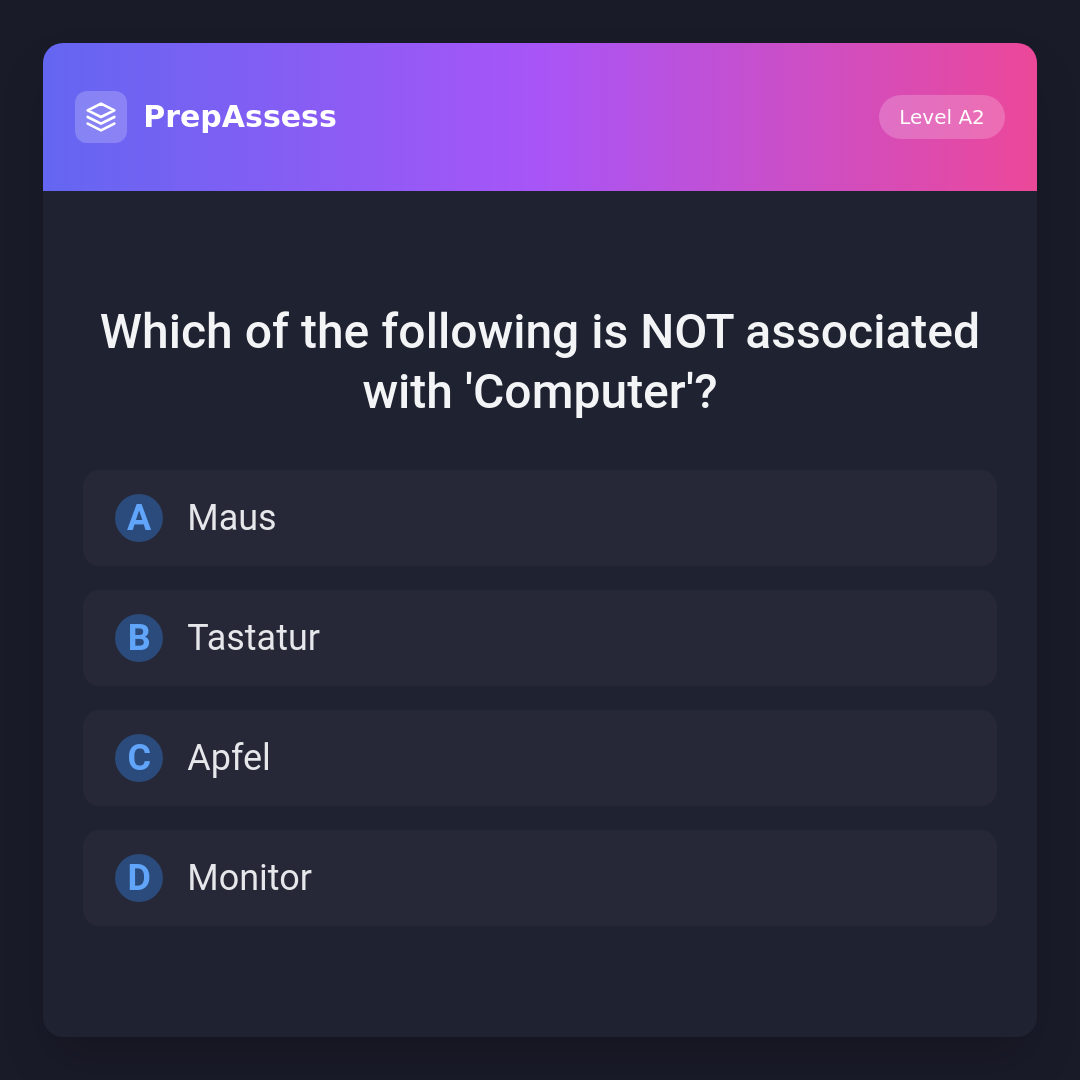Click the word NOT in the question
This screenshot has height=1080, width=1080.
click(x=687, y=332)
